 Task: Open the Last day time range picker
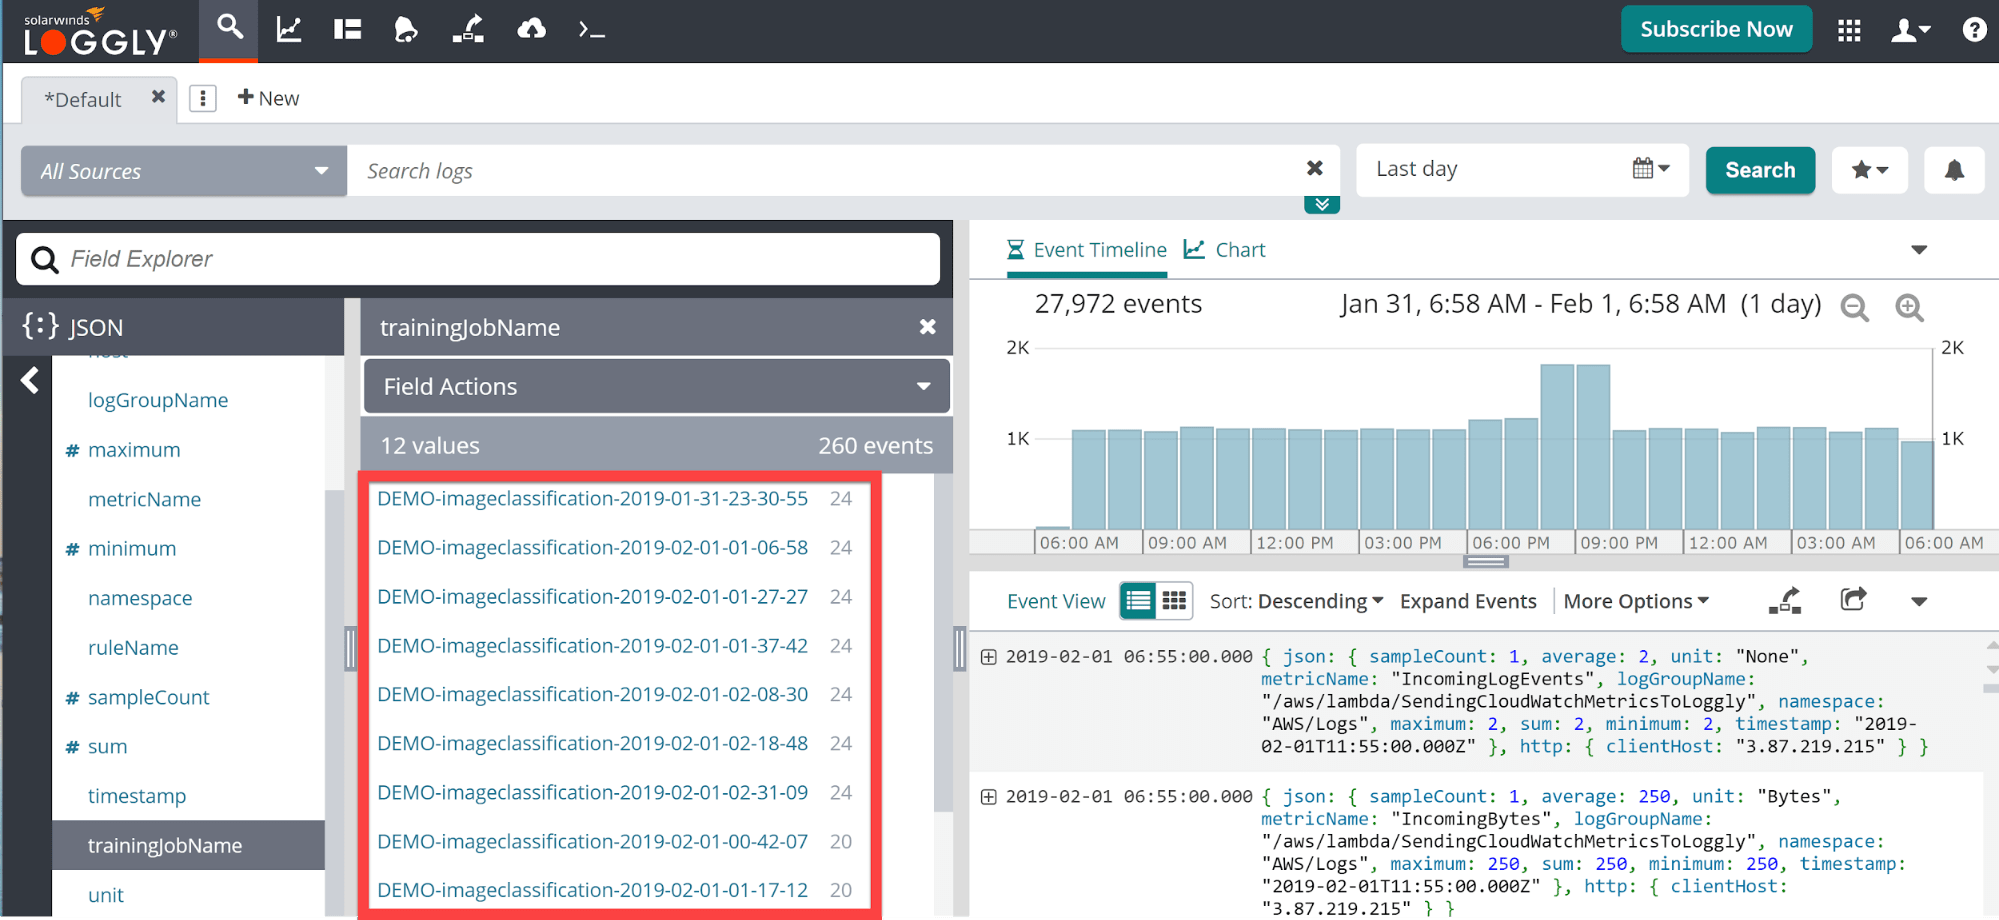[1522, 169]
